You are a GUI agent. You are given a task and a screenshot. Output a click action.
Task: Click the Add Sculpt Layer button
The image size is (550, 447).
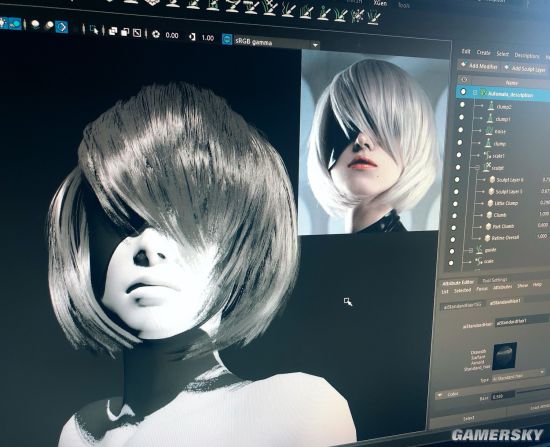point(525,68)
